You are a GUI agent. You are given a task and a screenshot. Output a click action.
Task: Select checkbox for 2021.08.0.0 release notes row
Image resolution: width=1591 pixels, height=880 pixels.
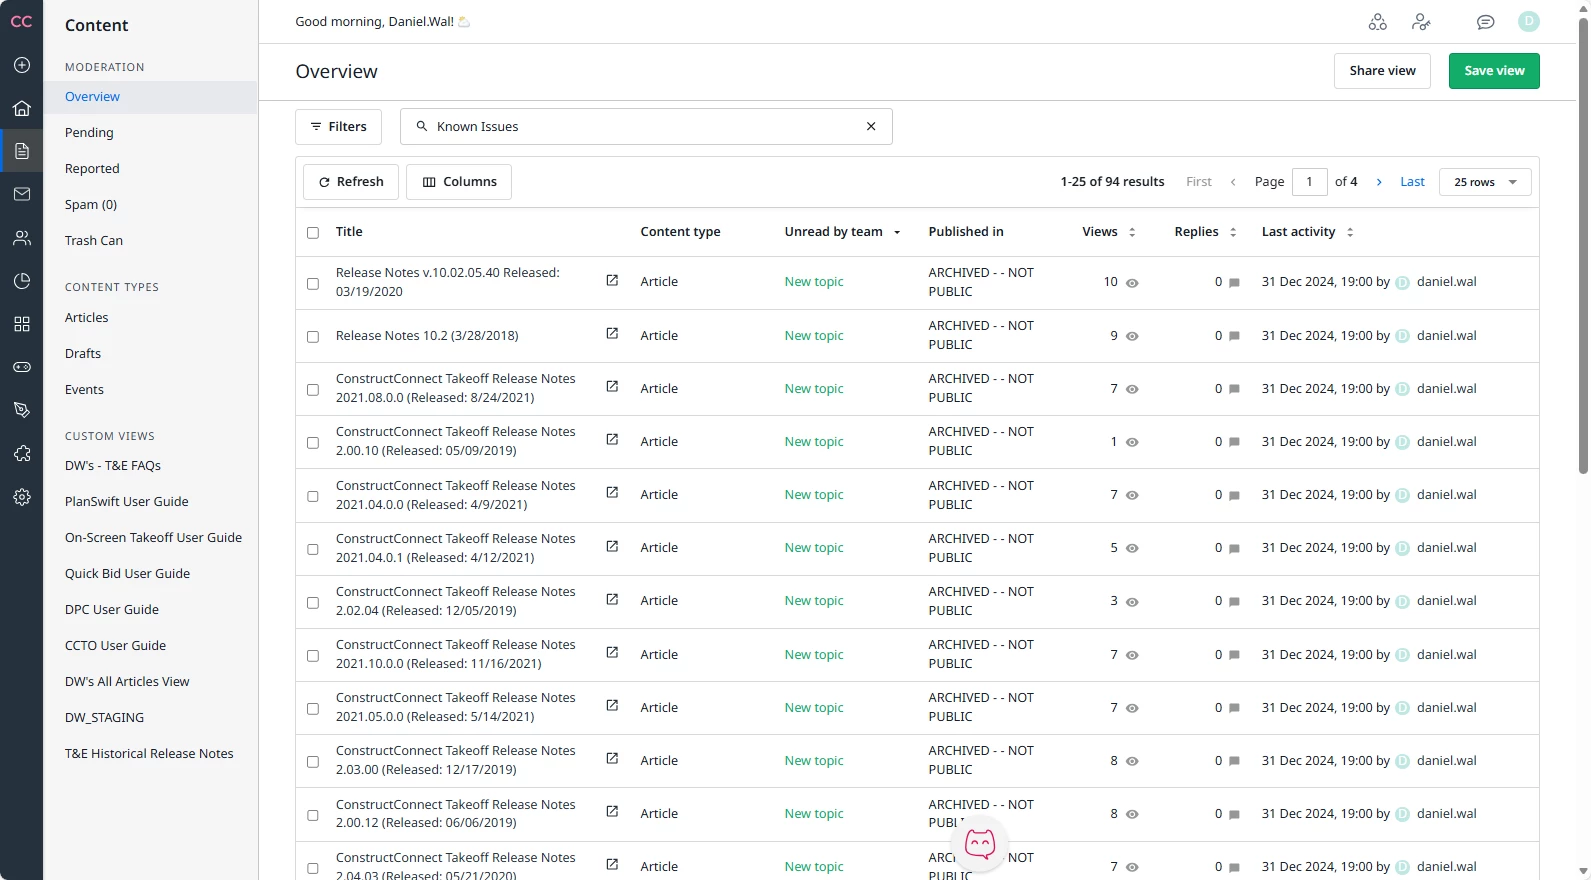(313, 390)
